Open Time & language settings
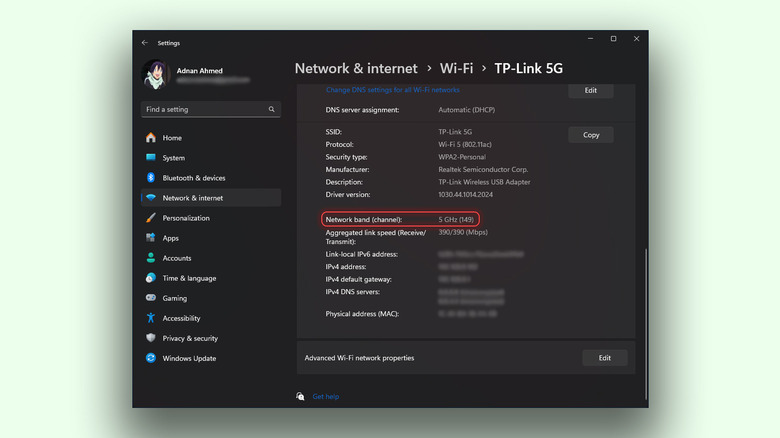 click(x=189, y=278)
